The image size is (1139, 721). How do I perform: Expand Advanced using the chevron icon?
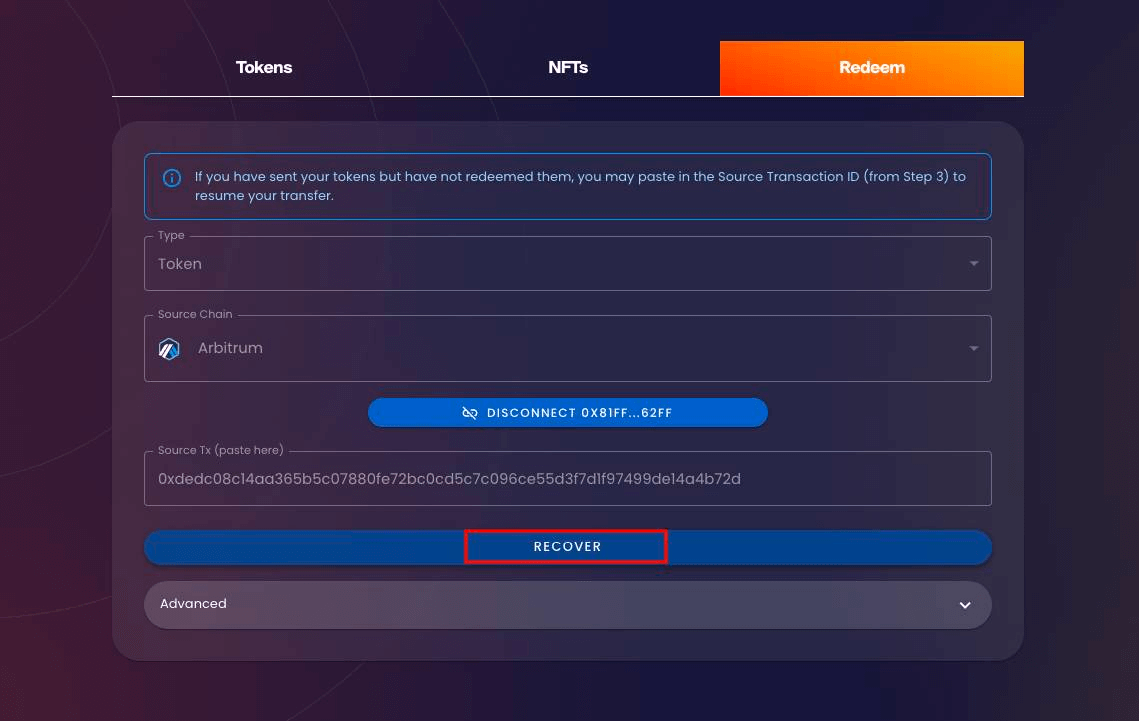(965, 605)
